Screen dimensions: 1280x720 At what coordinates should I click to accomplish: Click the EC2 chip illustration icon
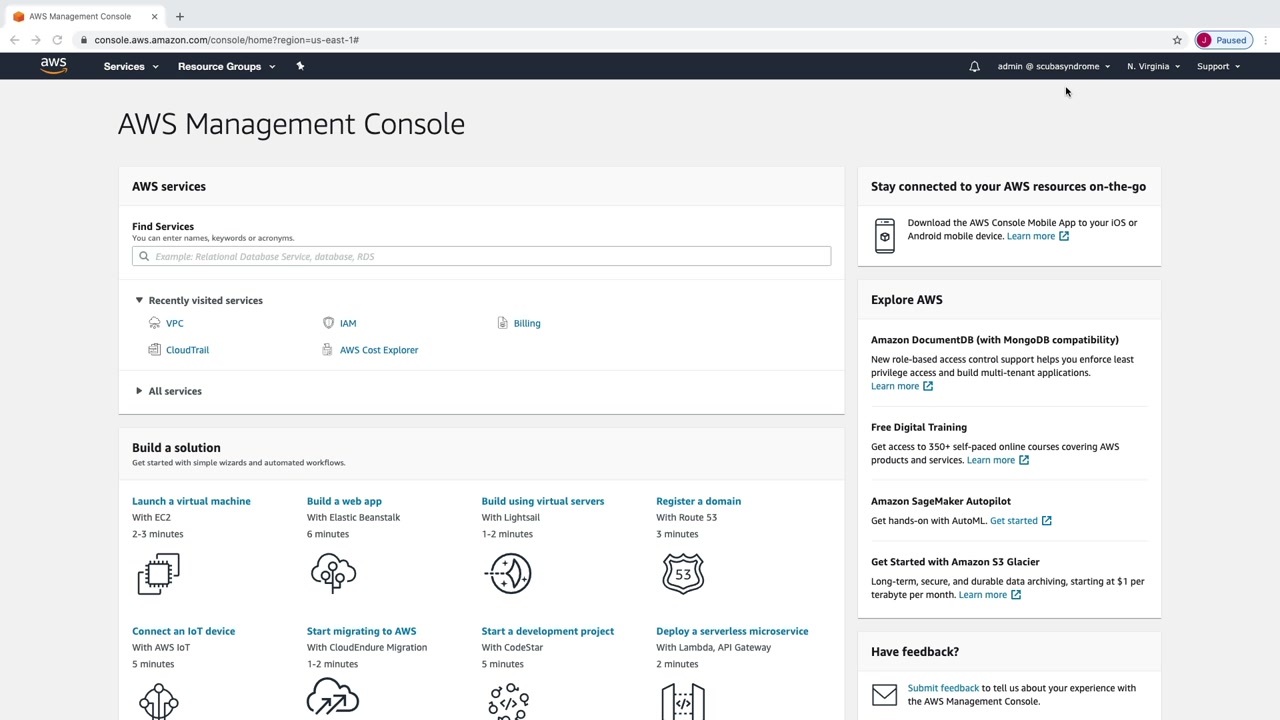pyautogui.click(x=159, y=574)
